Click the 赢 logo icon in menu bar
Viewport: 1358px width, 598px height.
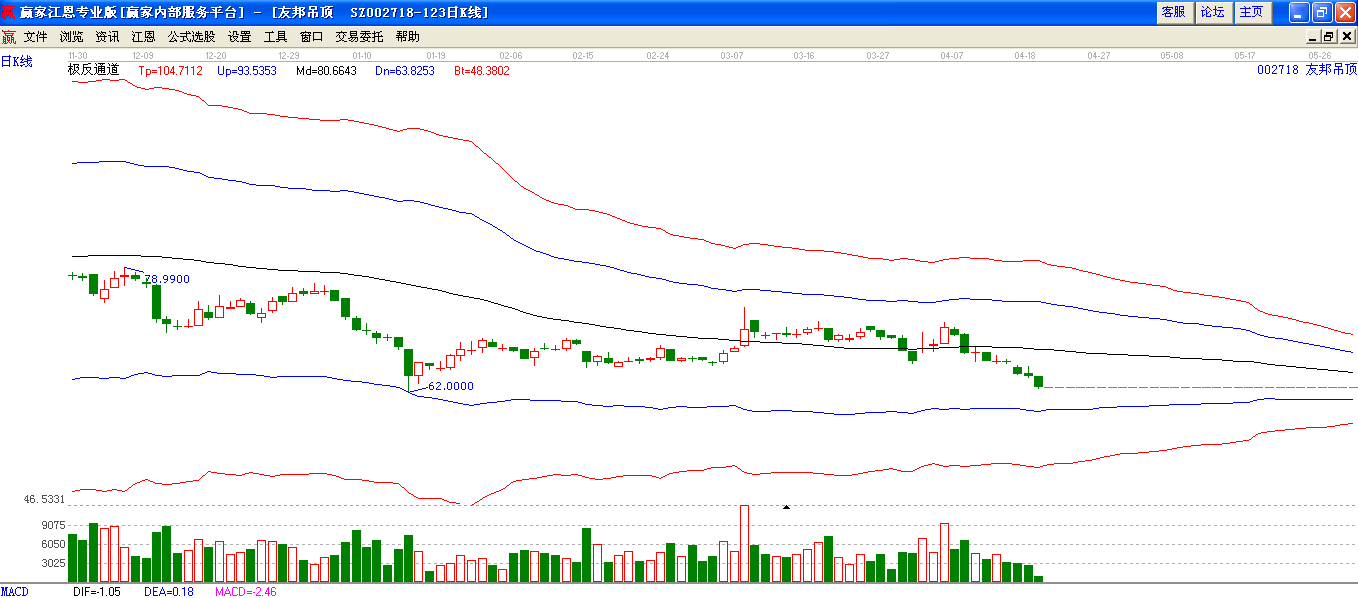tap(9, 37)
